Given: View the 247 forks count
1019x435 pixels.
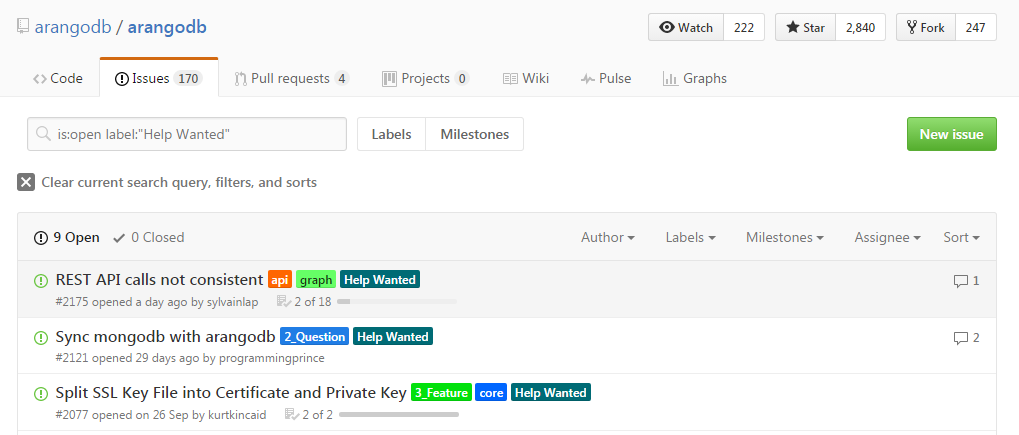Looking at the screenshot, I should [975, 27].
